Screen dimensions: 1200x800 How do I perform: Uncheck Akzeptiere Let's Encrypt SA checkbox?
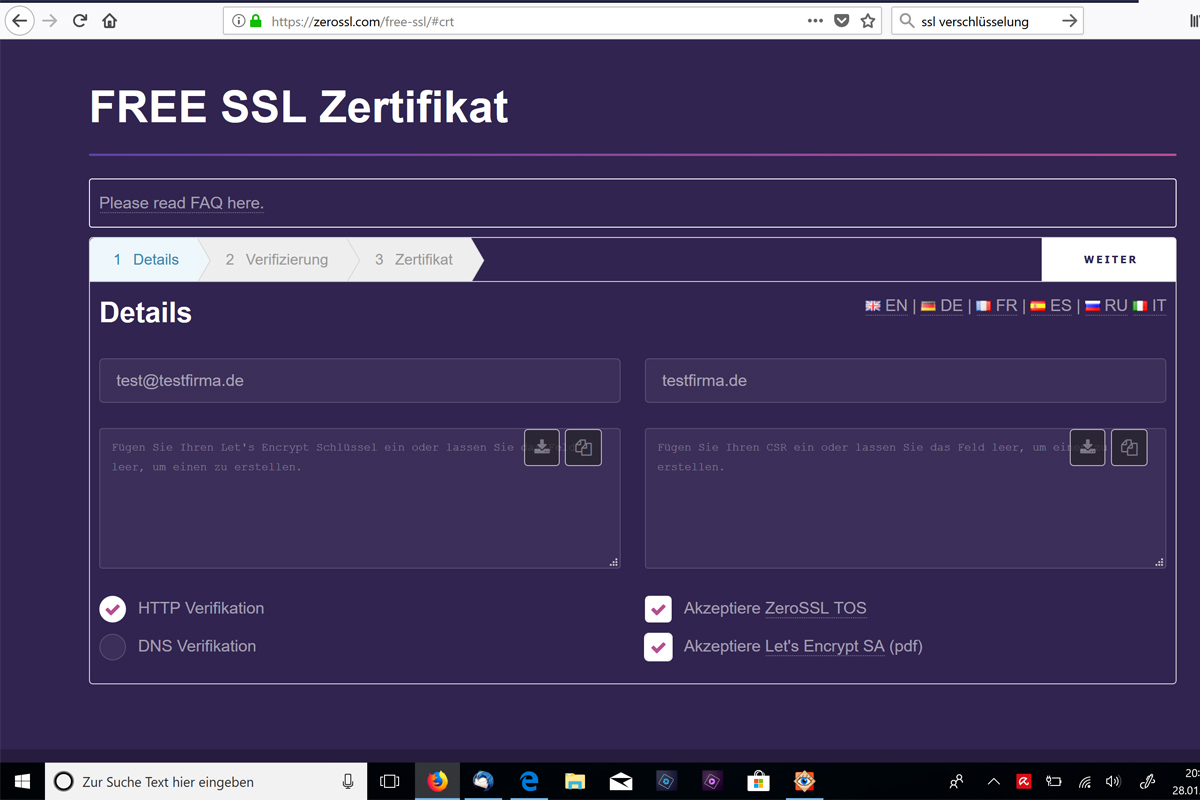[658, 647]
